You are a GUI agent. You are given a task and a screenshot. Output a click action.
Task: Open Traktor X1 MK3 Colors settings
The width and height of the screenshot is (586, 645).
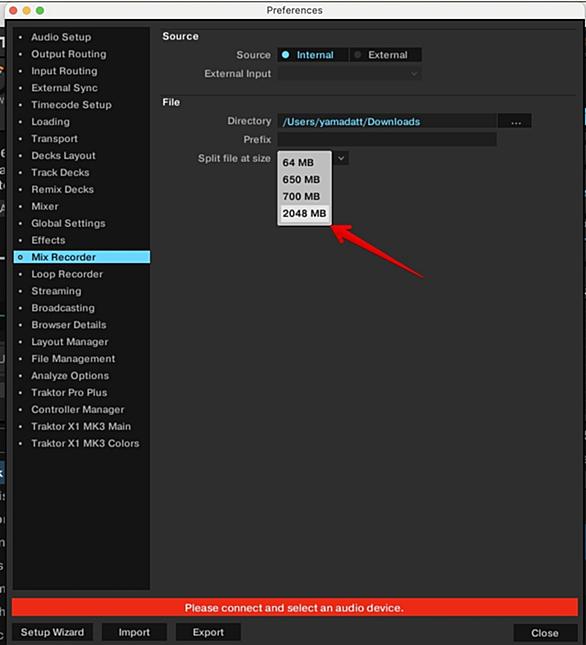point(85,443)
